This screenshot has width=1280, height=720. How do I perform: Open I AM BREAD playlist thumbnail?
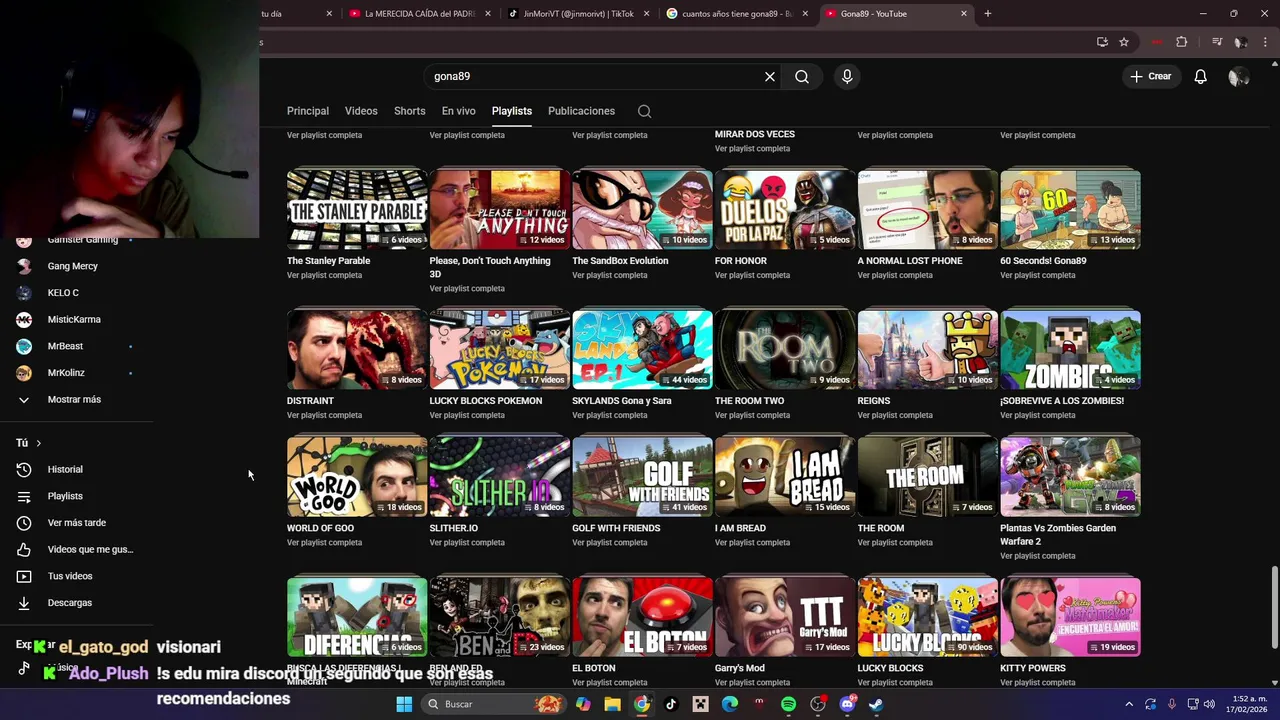coord(785,476)
